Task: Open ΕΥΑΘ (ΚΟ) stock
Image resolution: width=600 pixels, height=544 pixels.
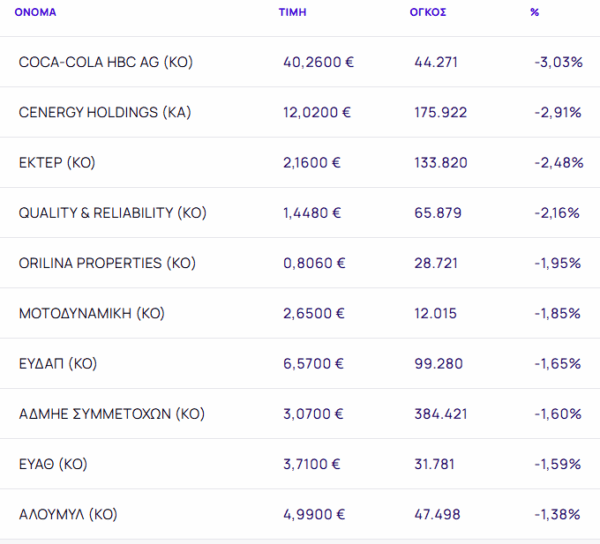Action: pos(53,464)
